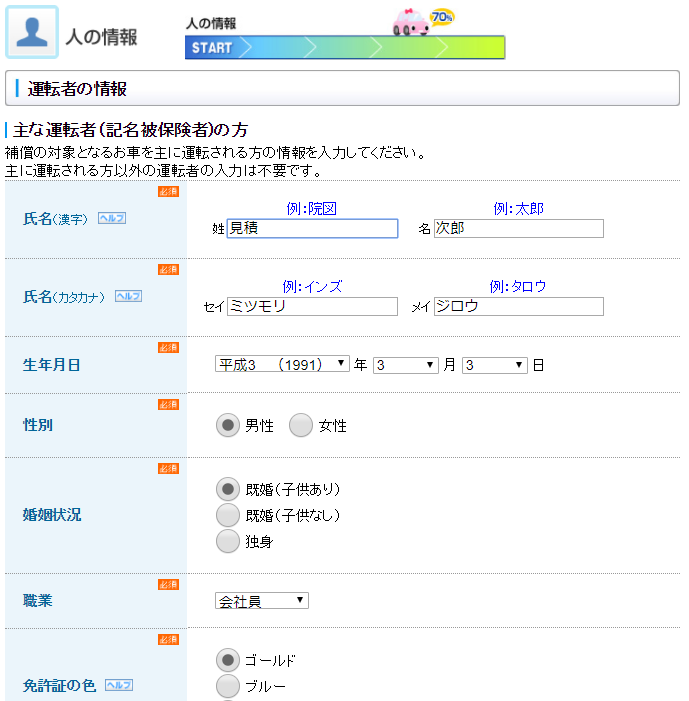
Task: Select 男性 radio button
Action: 228,426
